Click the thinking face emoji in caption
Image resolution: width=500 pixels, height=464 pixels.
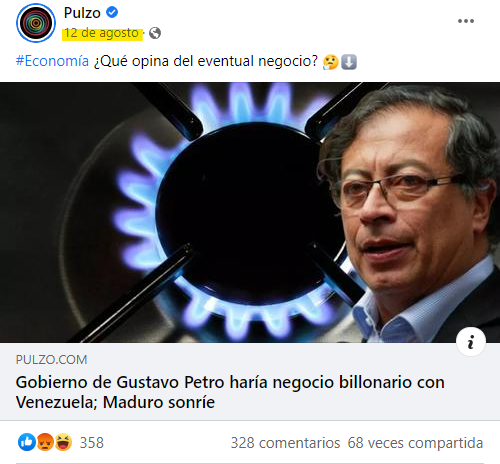coord(330,62)
